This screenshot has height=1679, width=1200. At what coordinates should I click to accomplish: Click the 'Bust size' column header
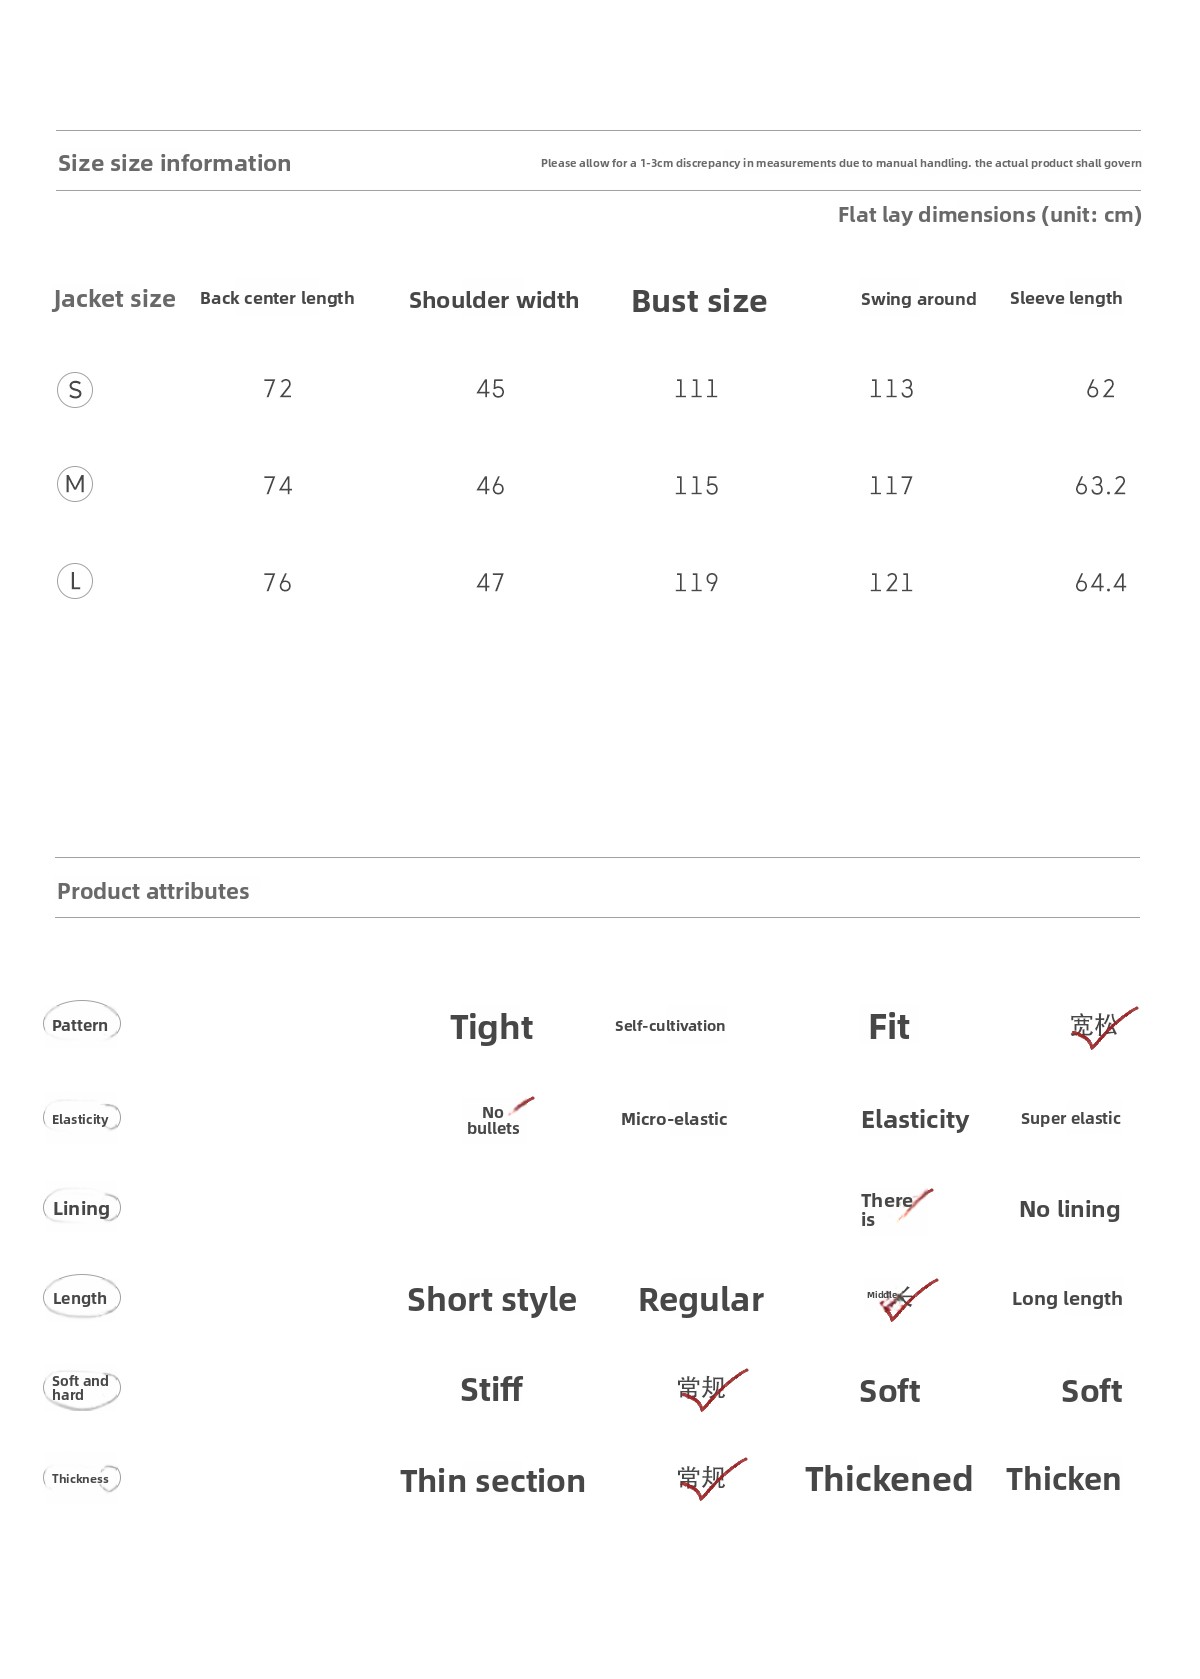point(699,301)
